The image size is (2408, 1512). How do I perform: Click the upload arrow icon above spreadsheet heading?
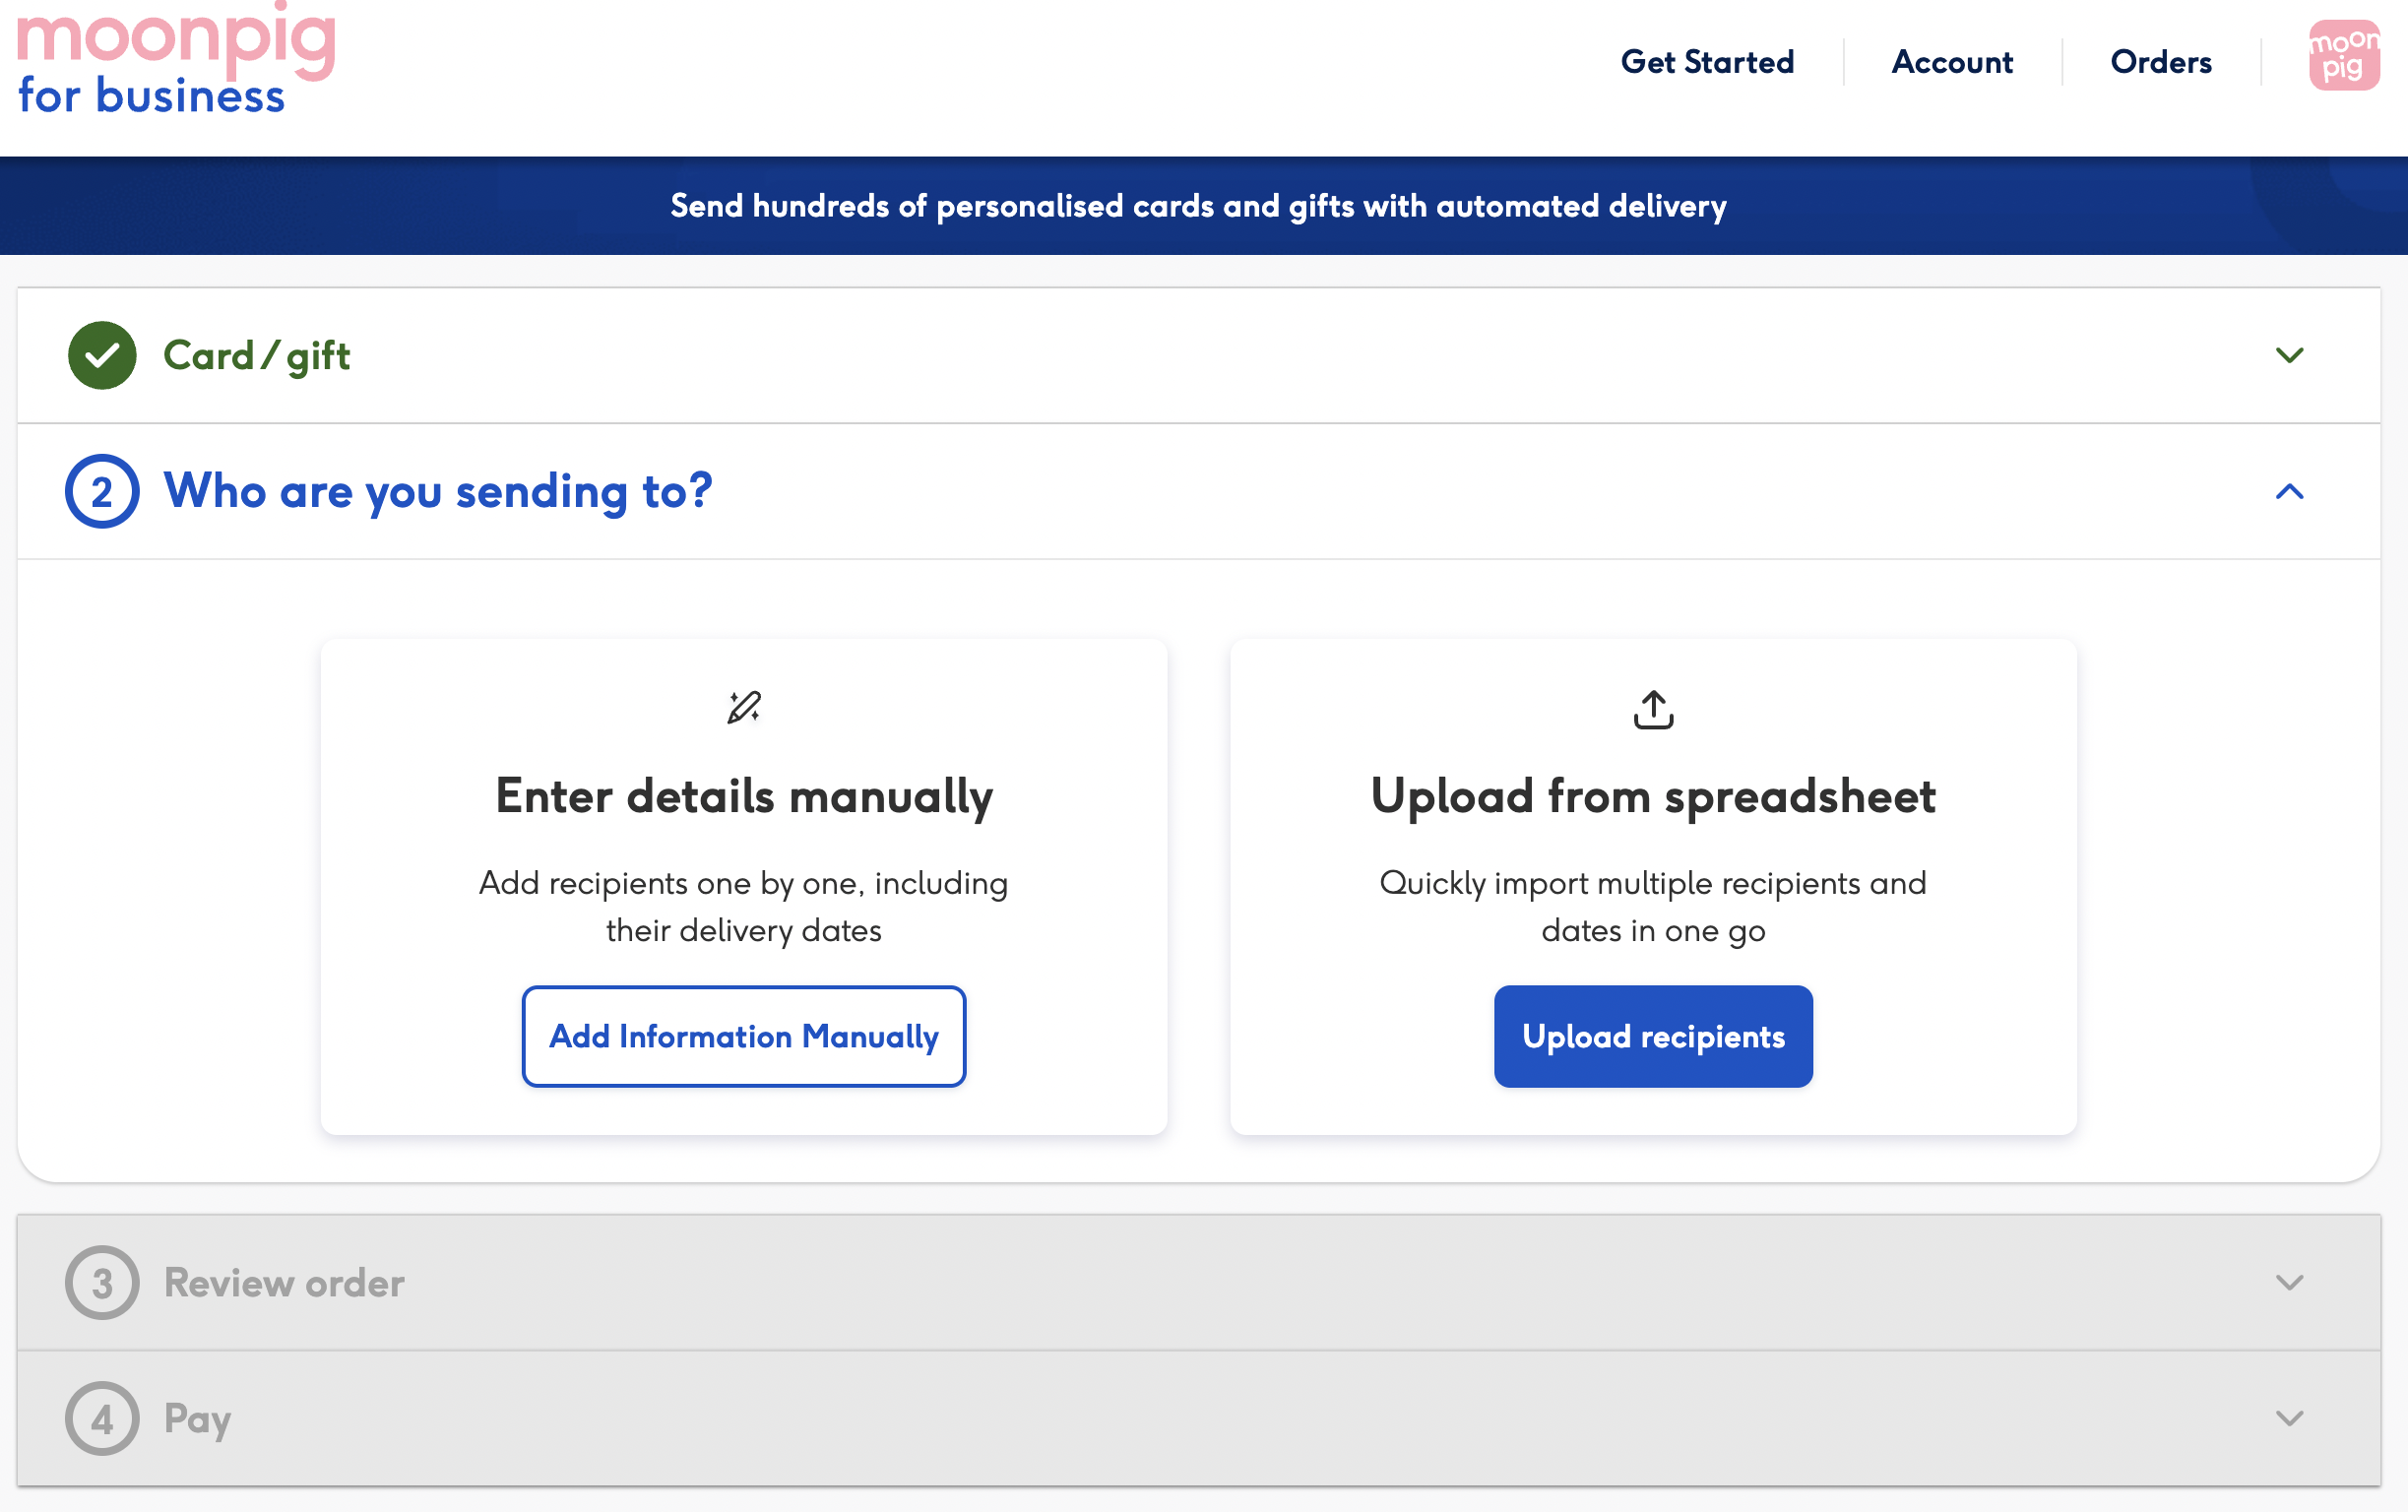1653,709
